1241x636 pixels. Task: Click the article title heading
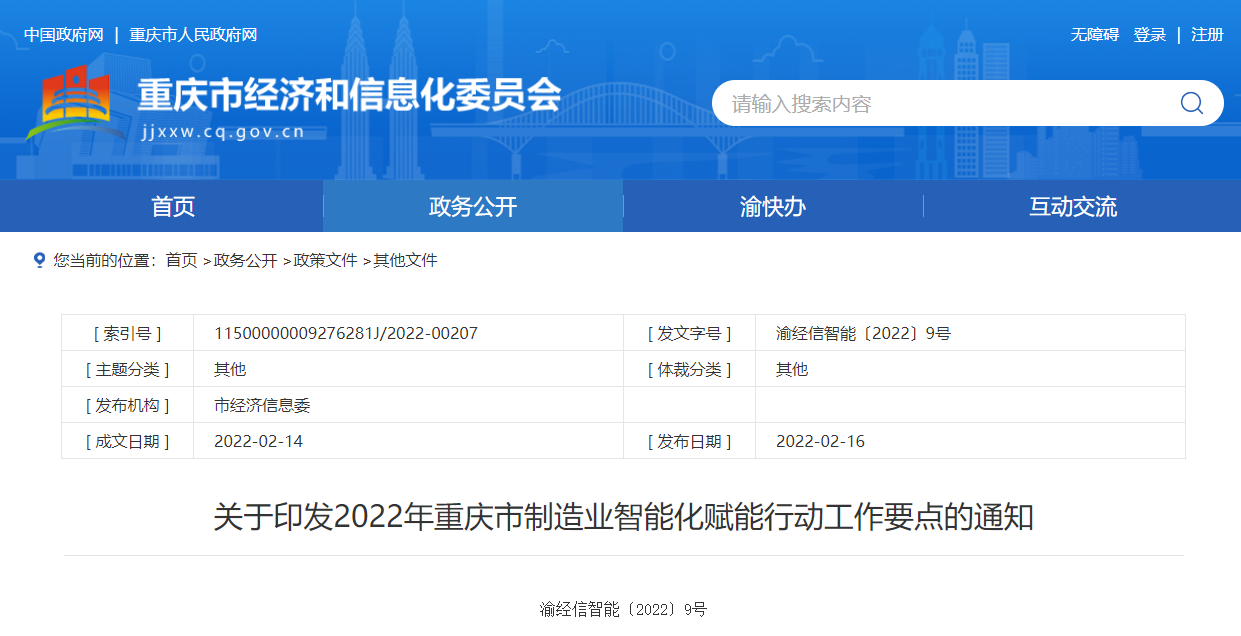click(x=623, y=517)
